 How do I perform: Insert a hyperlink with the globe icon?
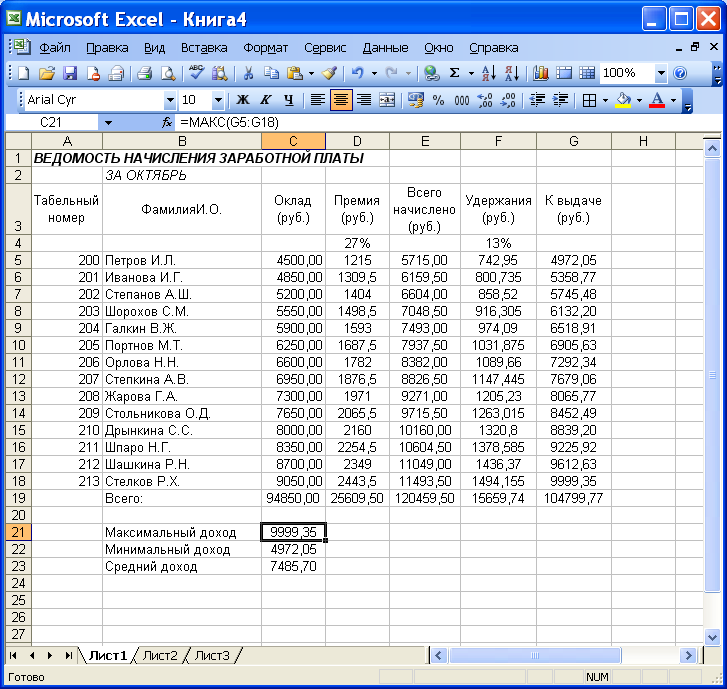(432, 73)
